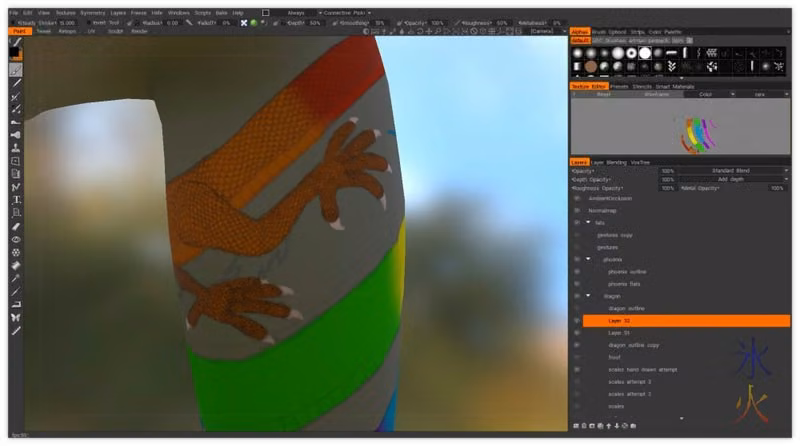
Task: Select the Clone stamp tool in left toolbar
Action: click(x=16, y=148)
